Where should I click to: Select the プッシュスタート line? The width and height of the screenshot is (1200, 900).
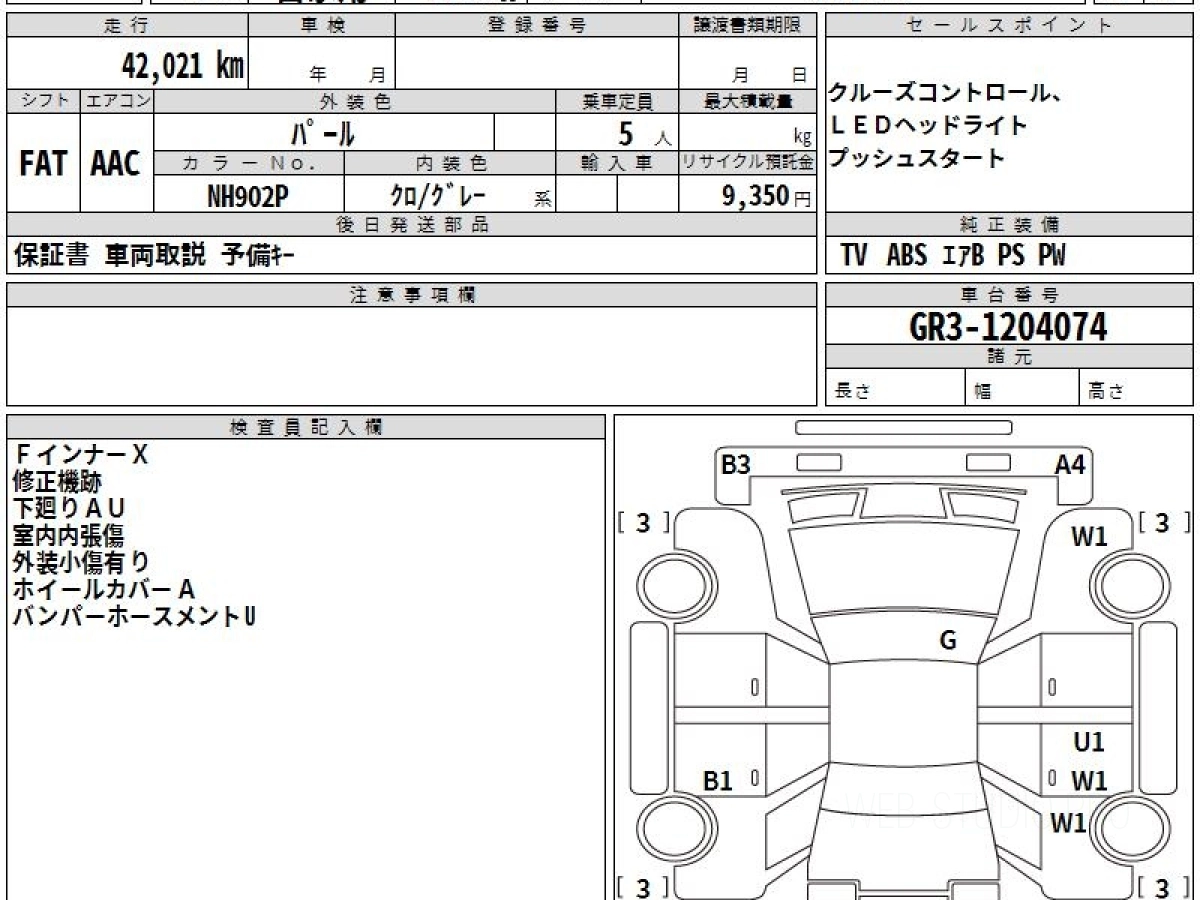click(916, 158)
